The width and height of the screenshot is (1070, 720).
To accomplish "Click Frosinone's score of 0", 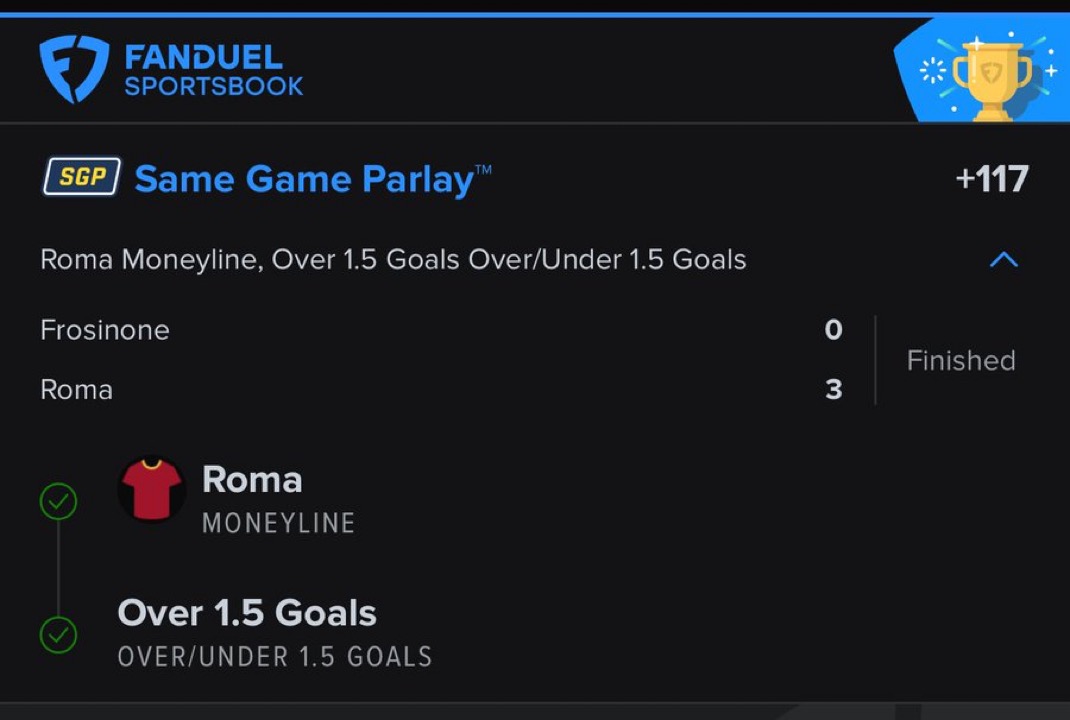I will [x=833, y=330].
